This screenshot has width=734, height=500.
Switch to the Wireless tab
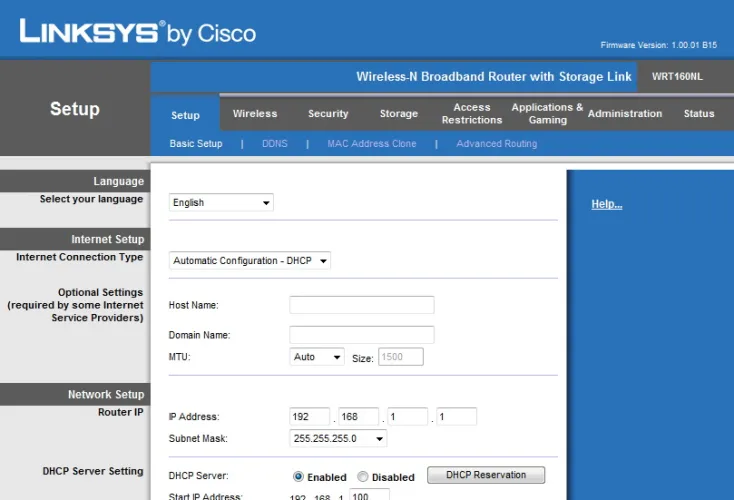coord(255,114)
